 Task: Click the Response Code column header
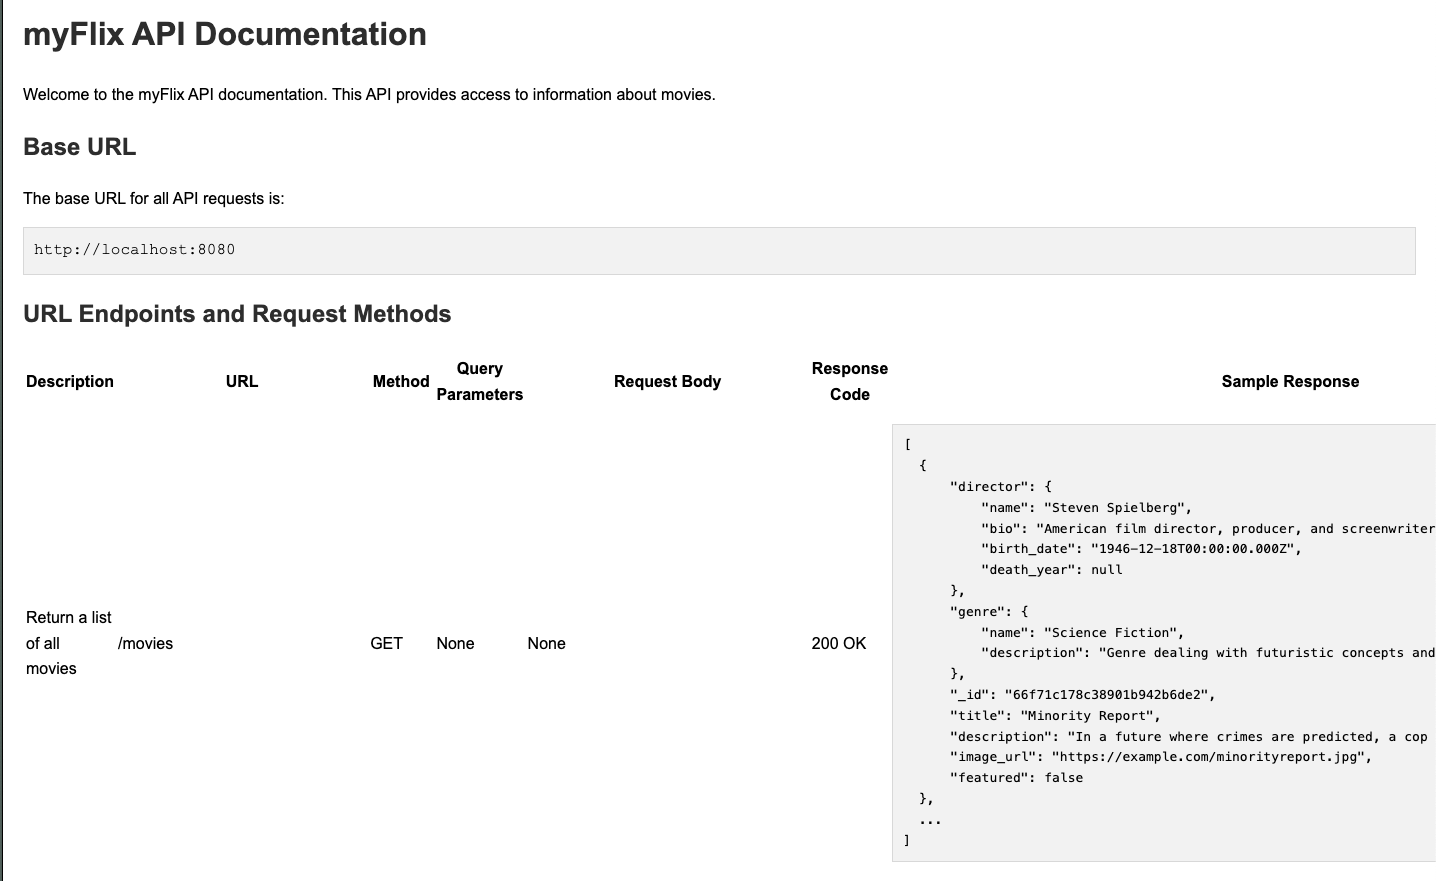click(x=849, y=381)
